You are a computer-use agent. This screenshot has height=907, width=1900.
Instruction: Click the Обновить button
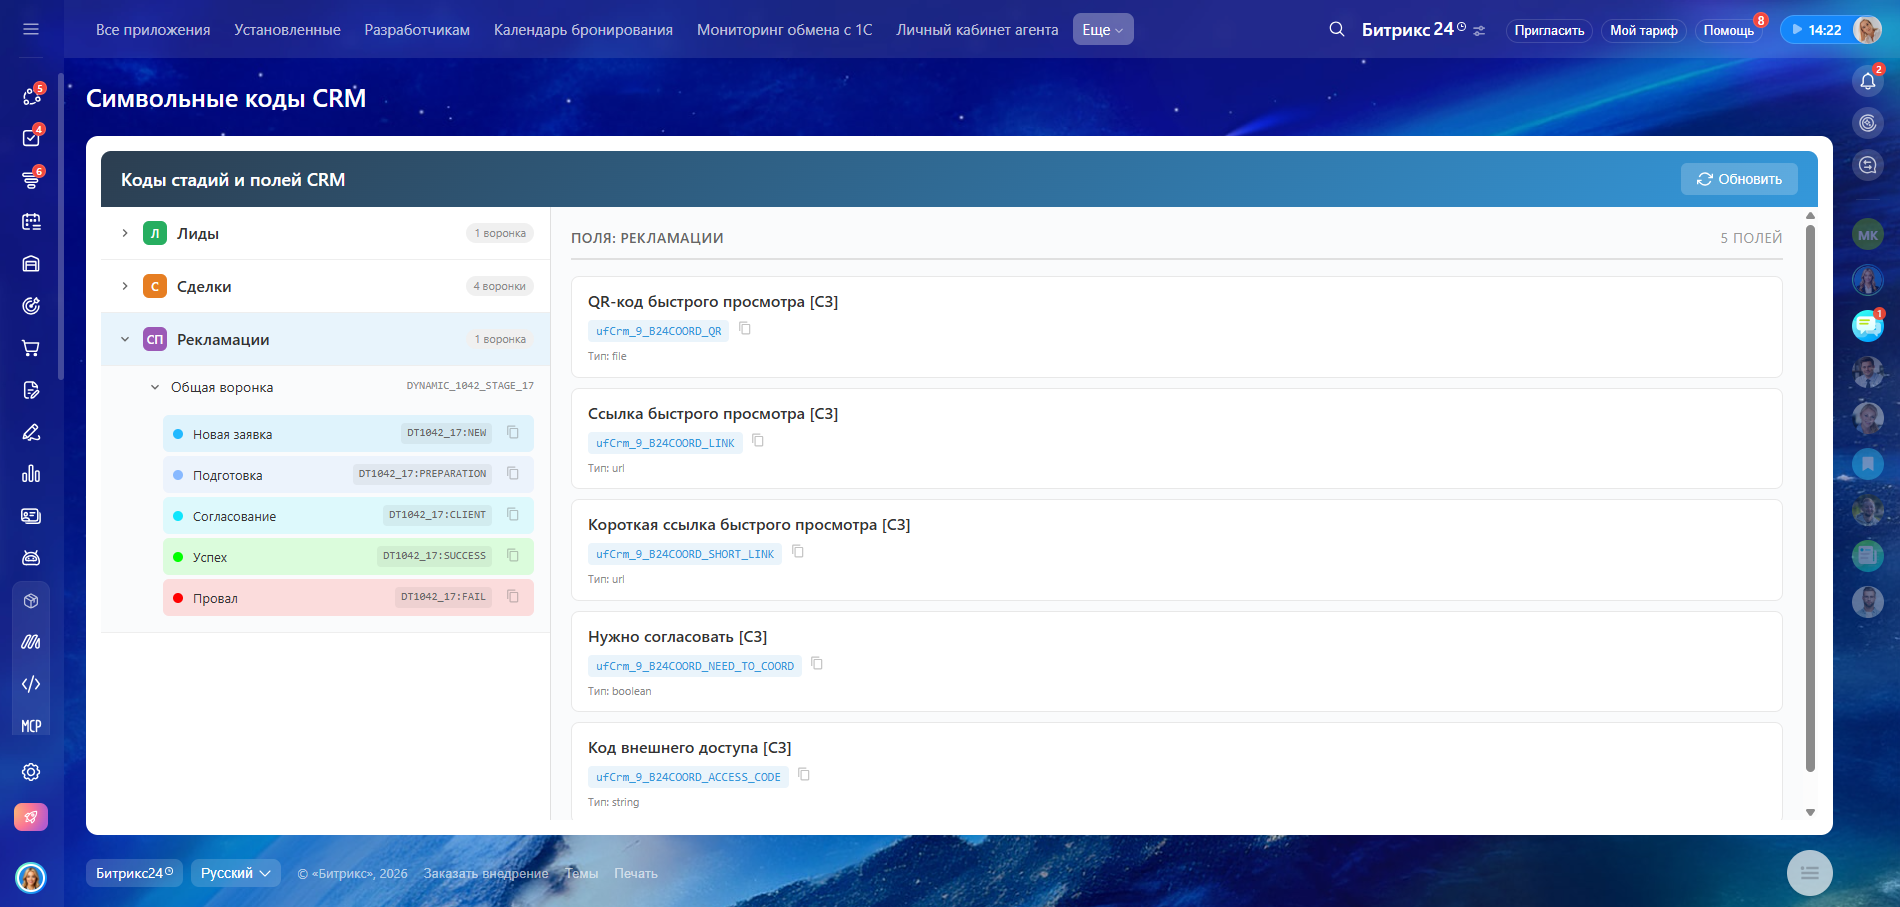(x=1739, y=179)
